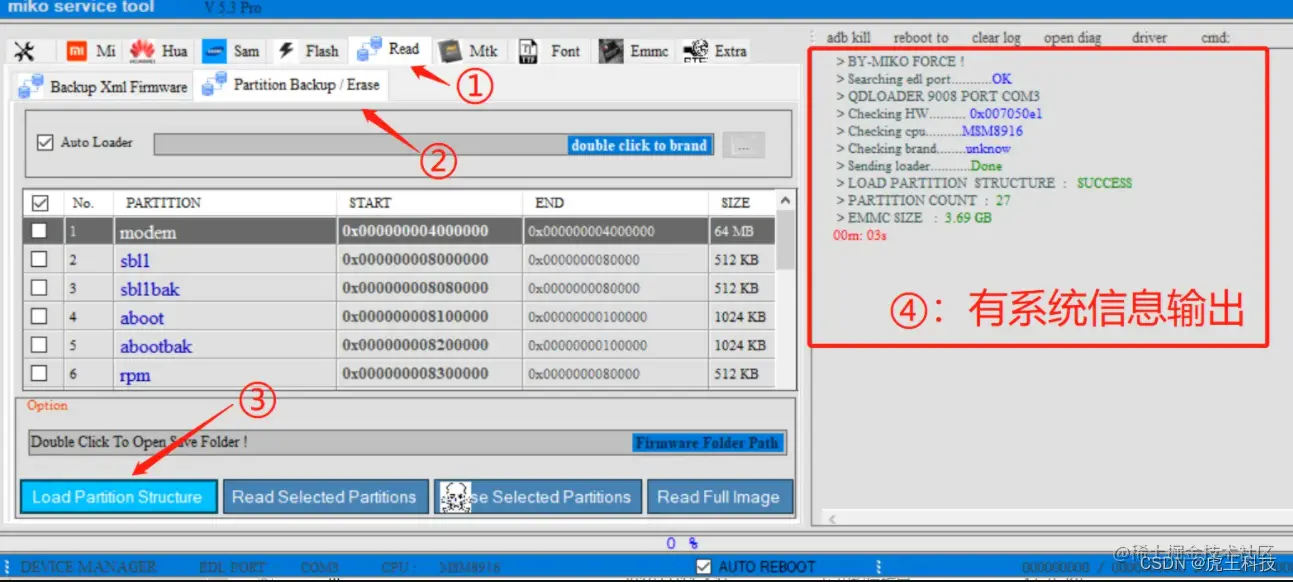Click the driver command
Image resolution: width=1293 pixels, height=582 pixels.
[x=1149, y=38]
